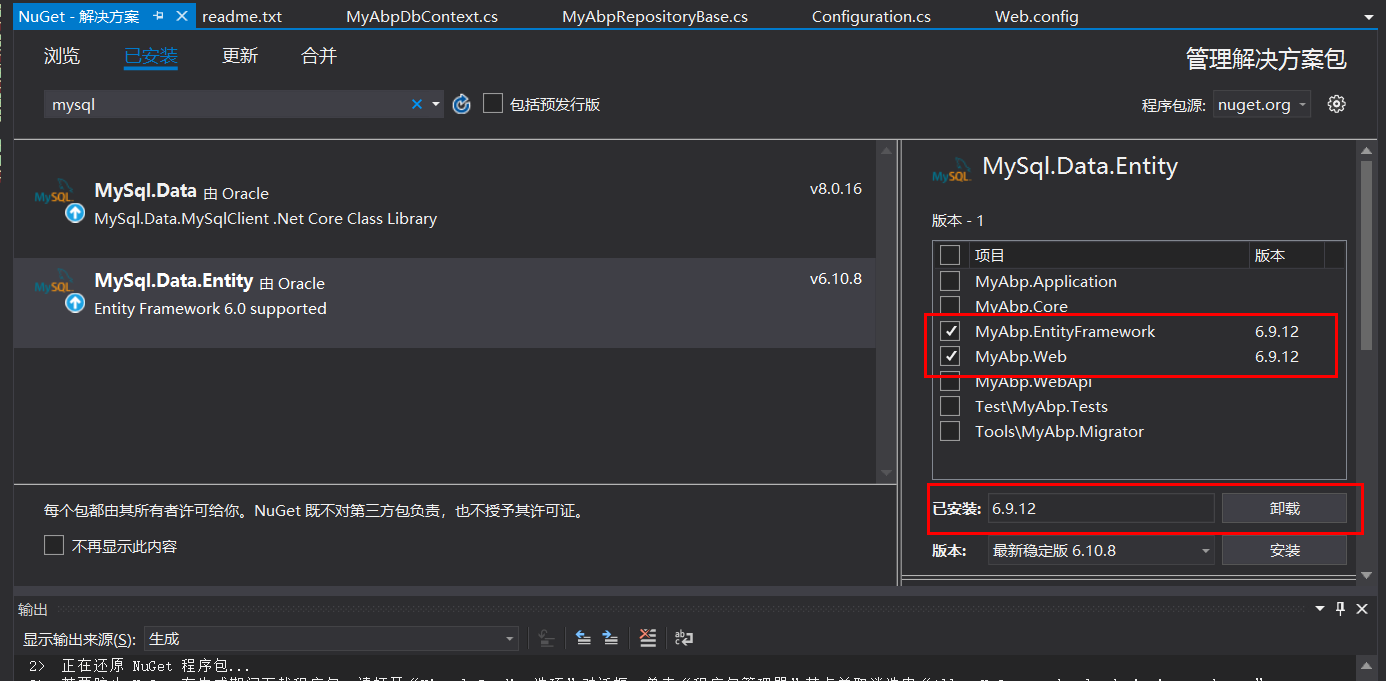Open the Configuration.cs tab
Screen dimensions: 1386x681
tap(871, 17)
